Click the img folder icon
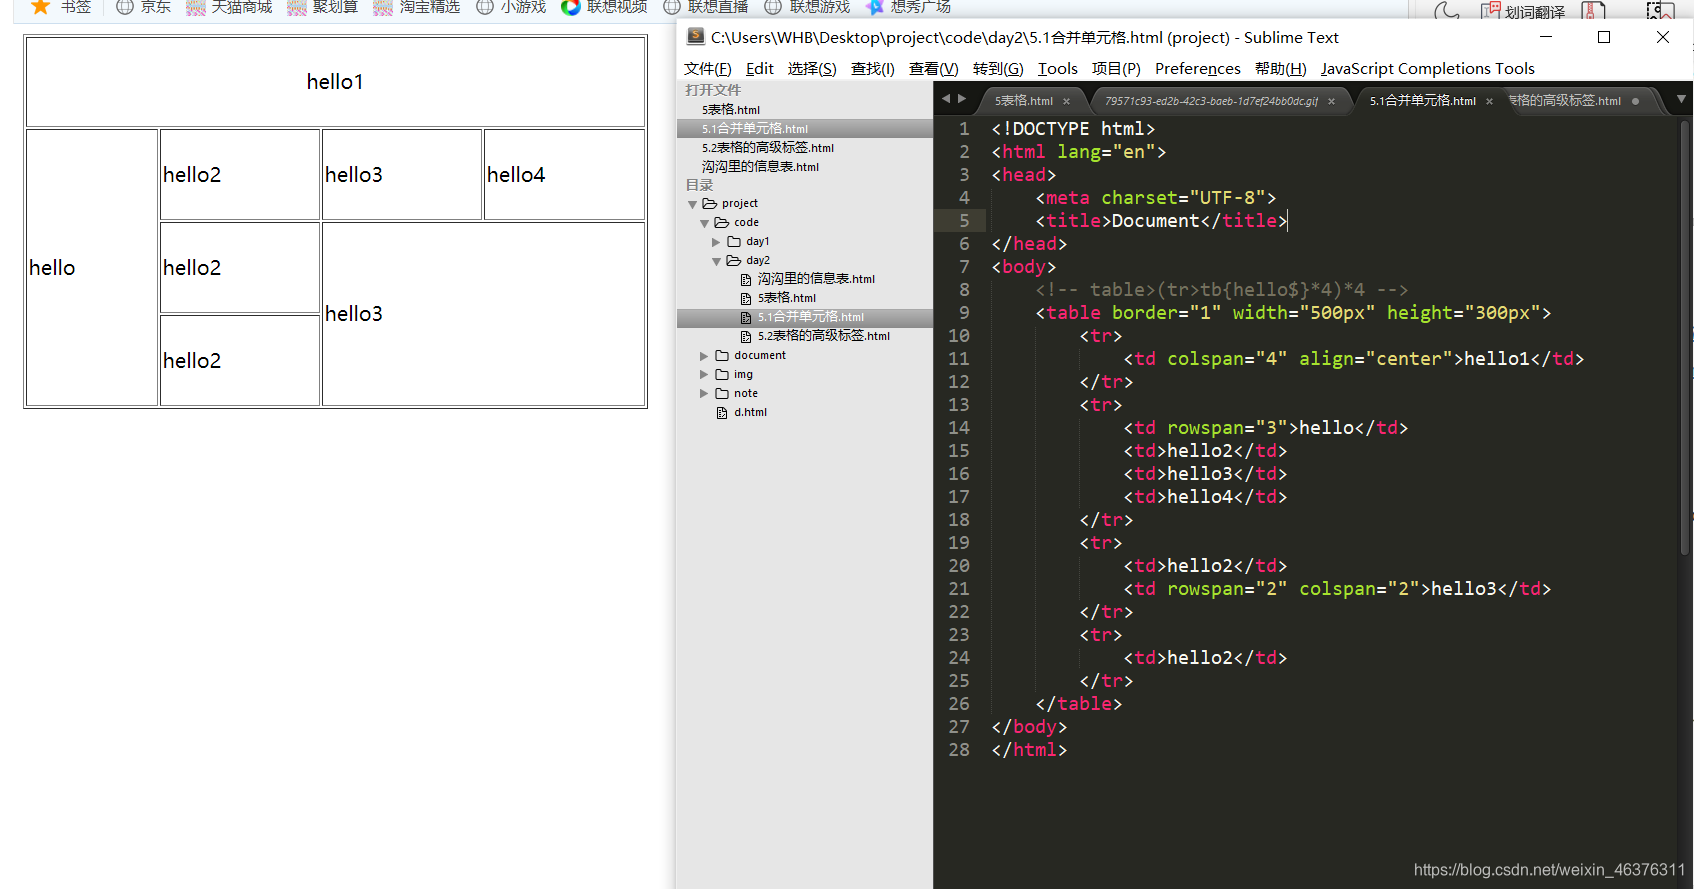 [722, 375]
